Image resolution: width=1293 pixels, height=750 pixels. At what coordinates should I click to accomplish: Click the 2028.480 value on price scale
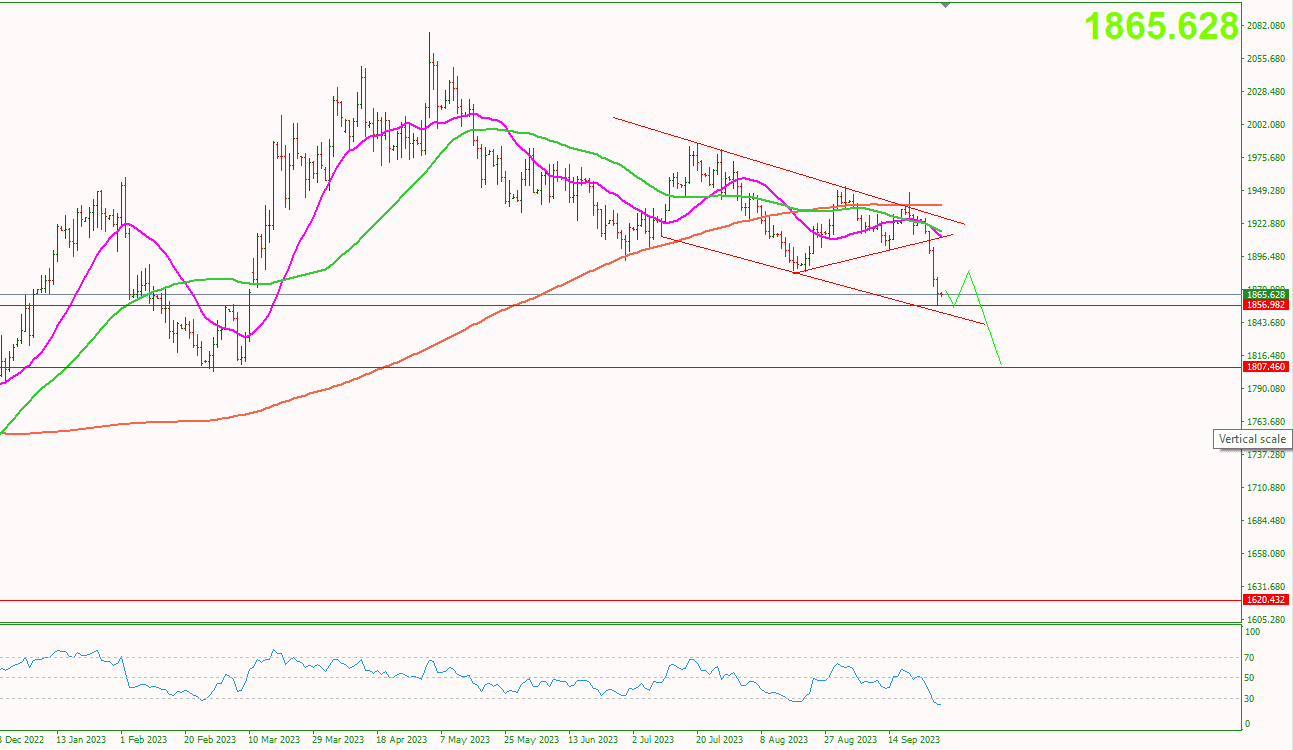click(1266, 92)
